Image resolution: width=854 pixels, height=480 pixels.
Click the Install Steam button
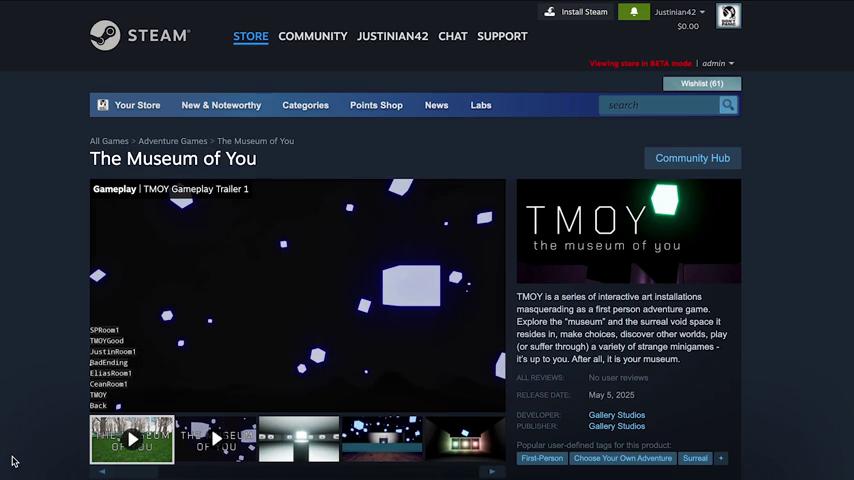pyautogui.click(x=576, y=11)
